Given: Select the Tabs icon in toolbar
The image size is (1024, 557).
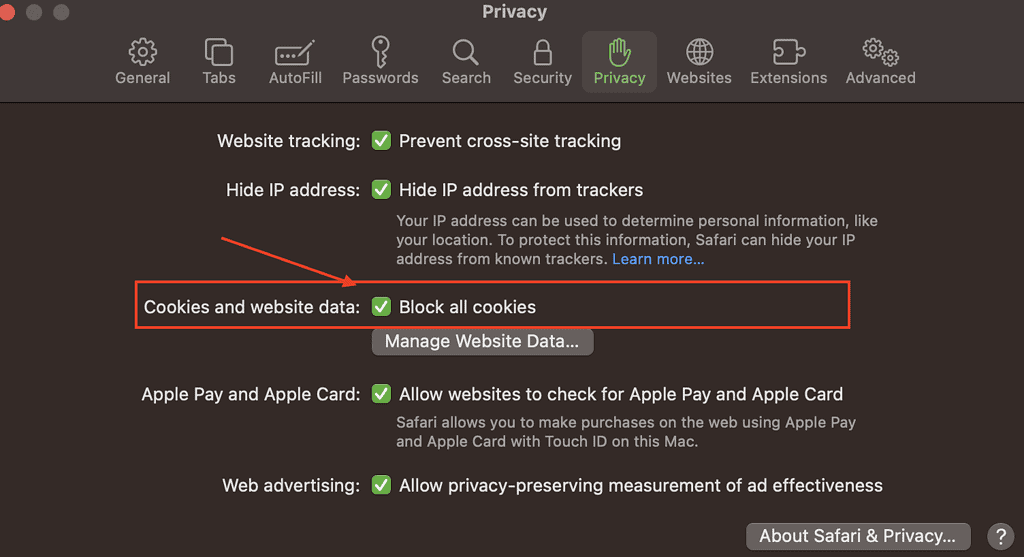Looking at the screenshot, I should 218,52.
